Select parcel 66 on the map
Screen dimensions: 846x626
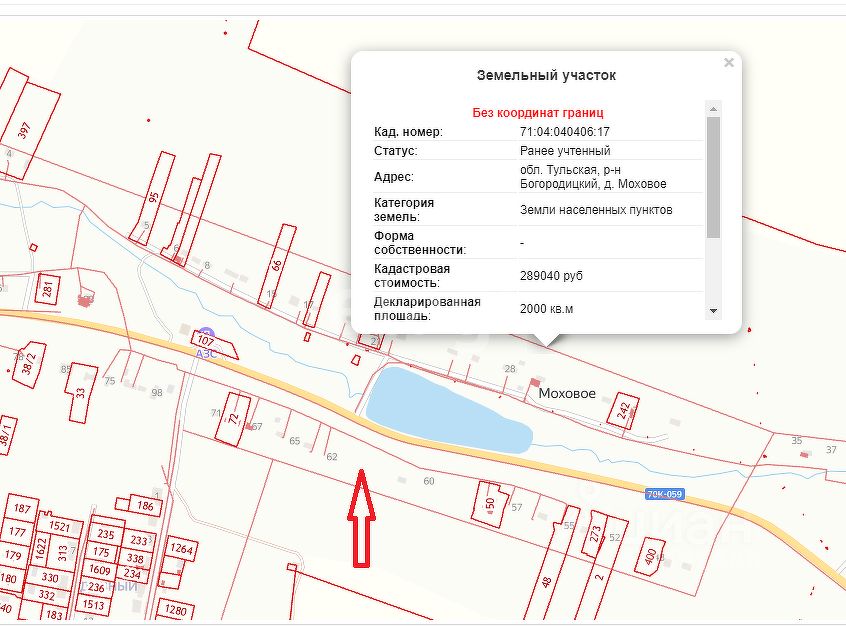coord(277,266)
